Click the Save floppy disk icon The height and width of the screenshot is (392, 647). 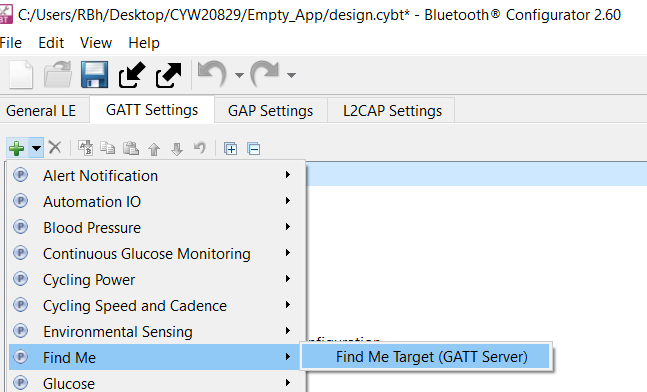point(94,75)
